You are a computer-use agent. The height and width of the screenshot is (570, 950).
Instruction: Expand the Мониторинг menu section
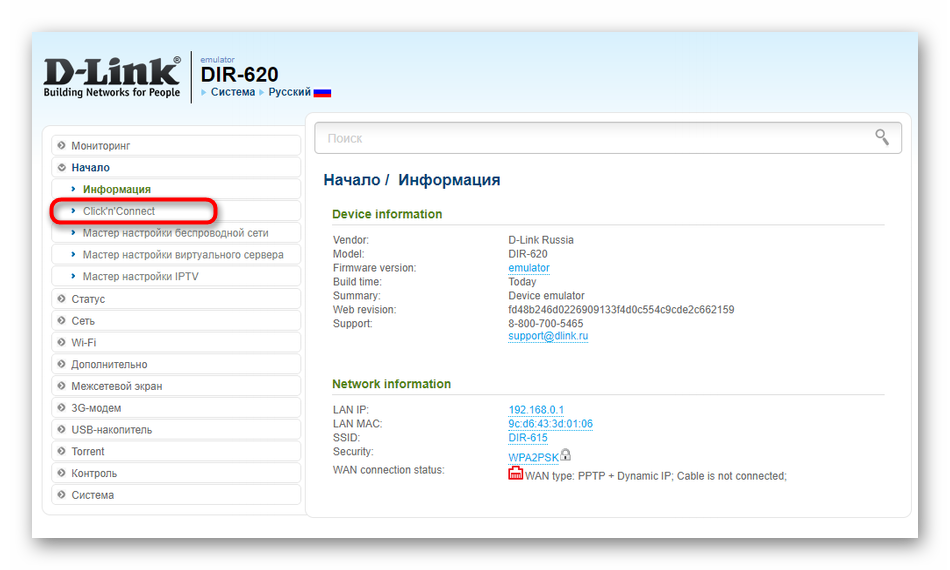(101, 146)
